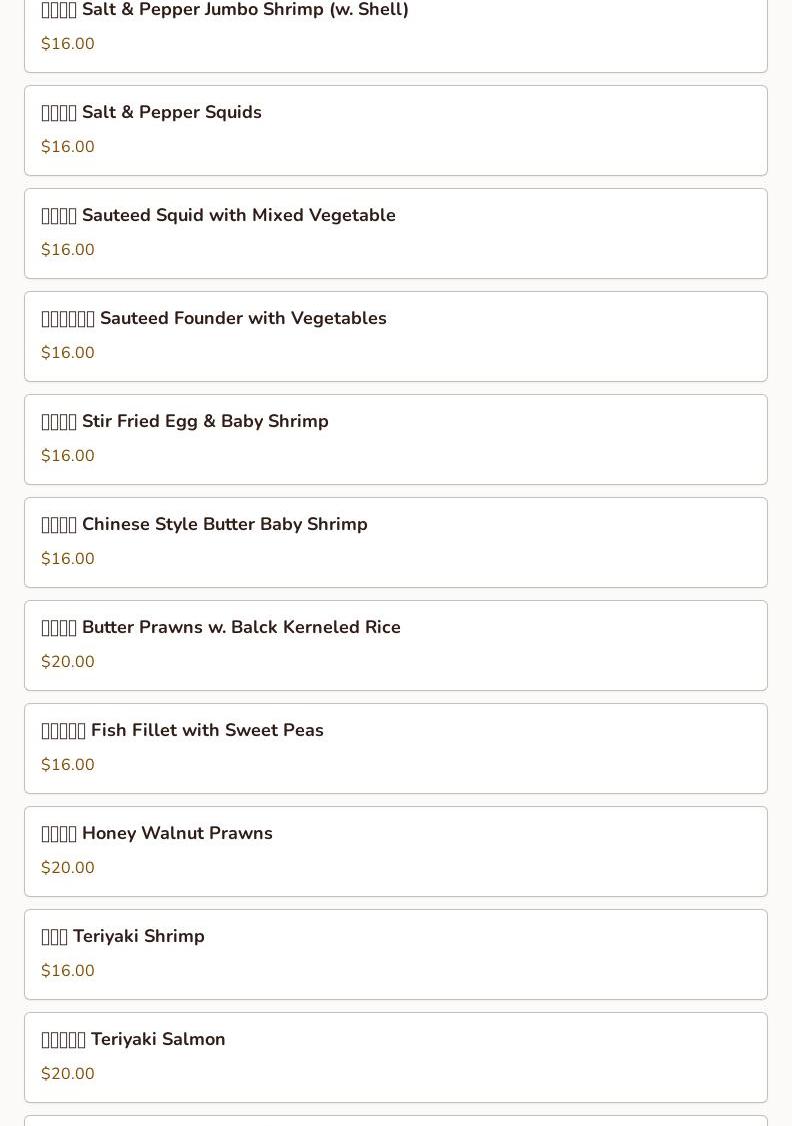Open Teriyaki Shrimp menu card
Image resolution: width=792 pixels, height=1126 pixels.
pos(138,937)
